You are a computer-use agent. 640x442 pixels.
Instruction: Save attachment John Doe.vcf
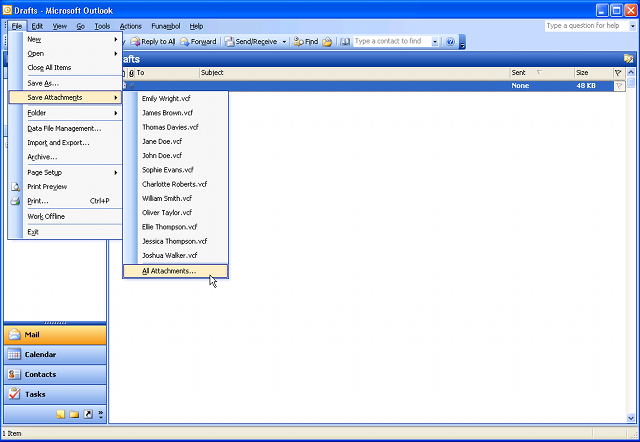[176, 155]
